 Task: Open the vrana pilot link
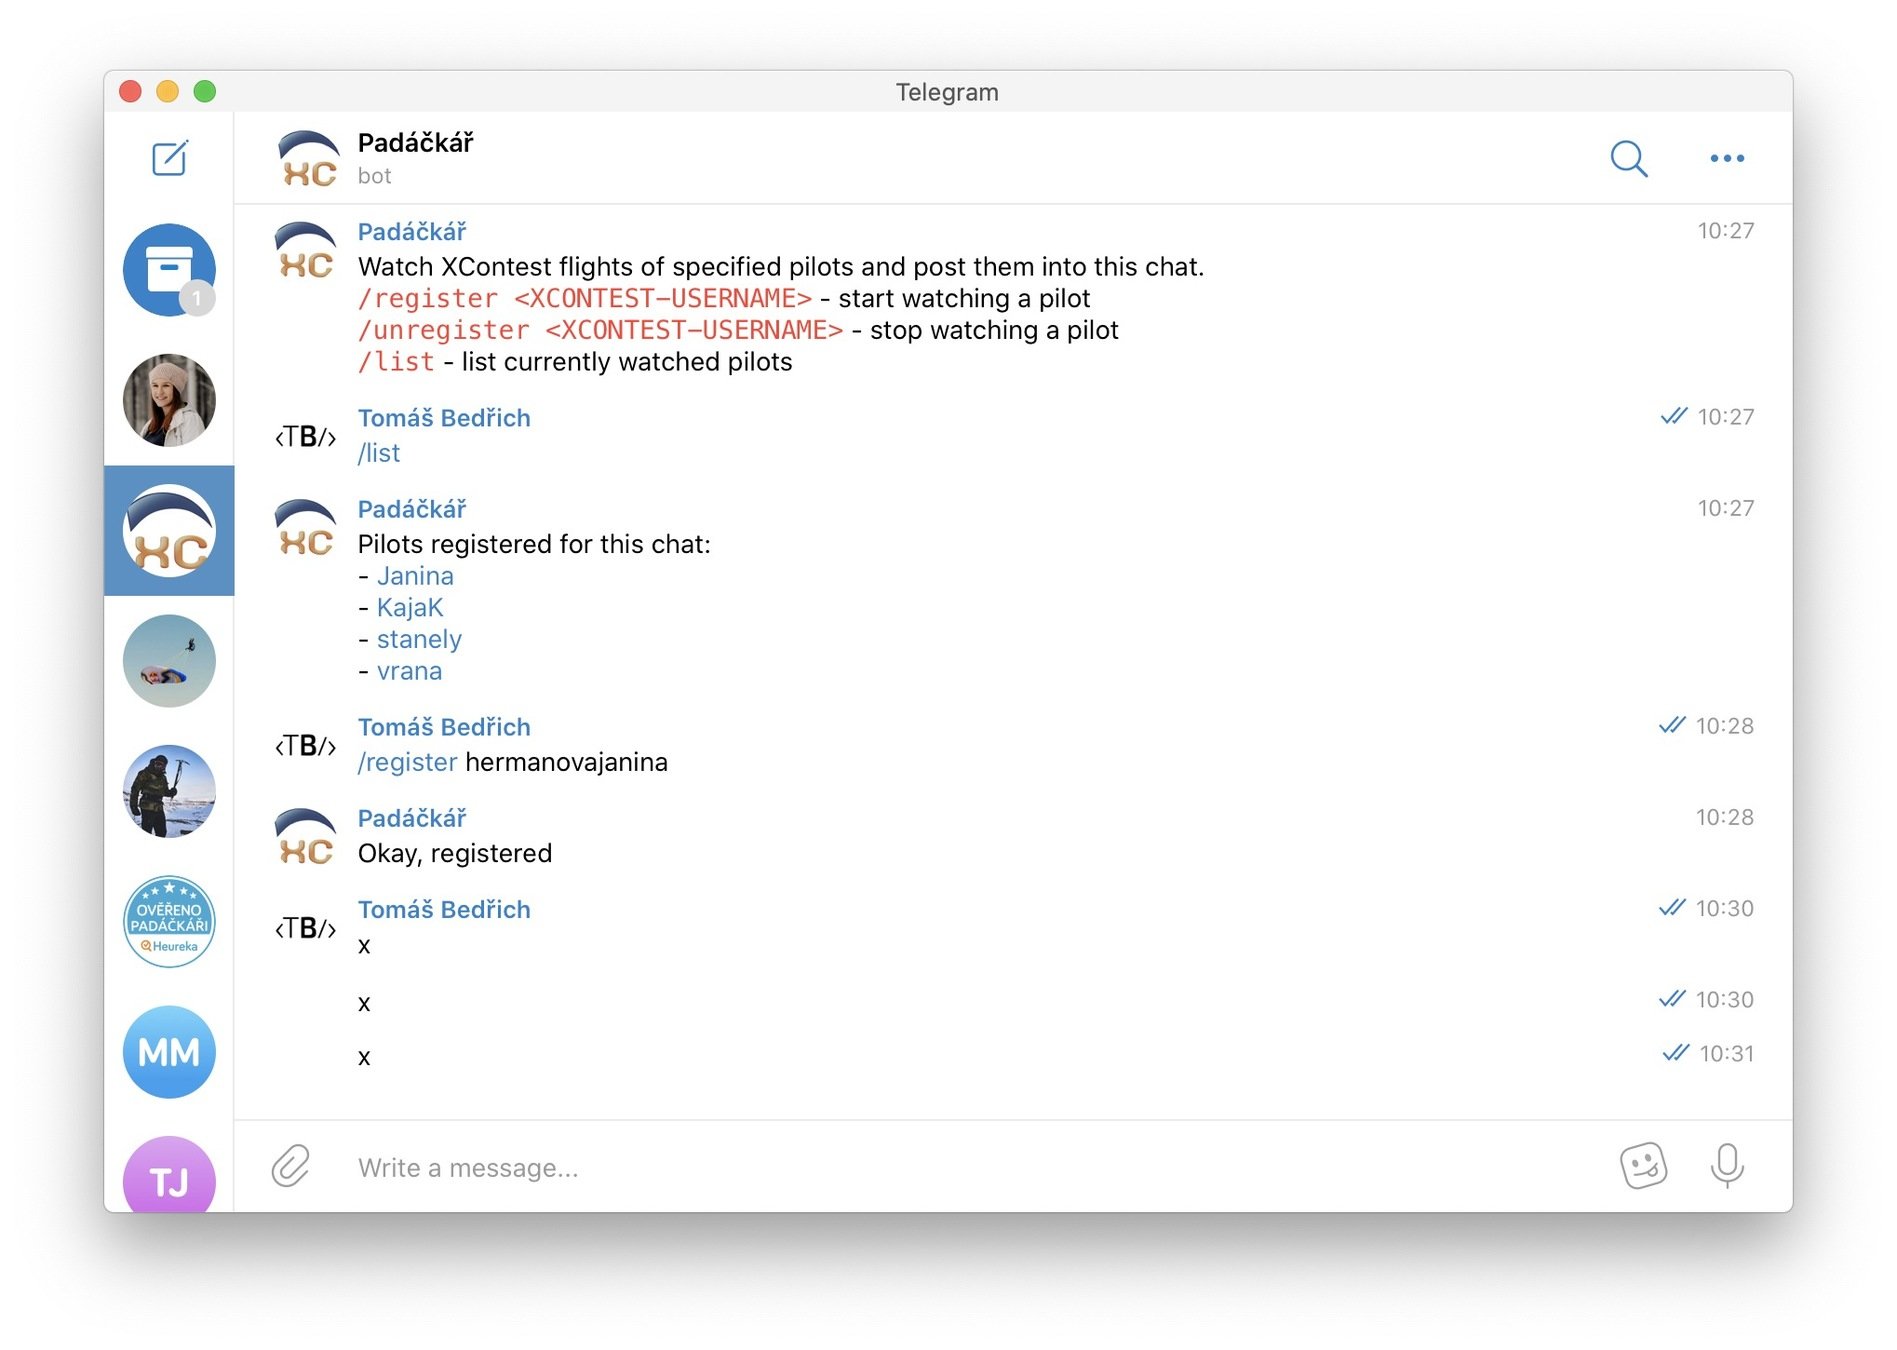tap(409, 672)
